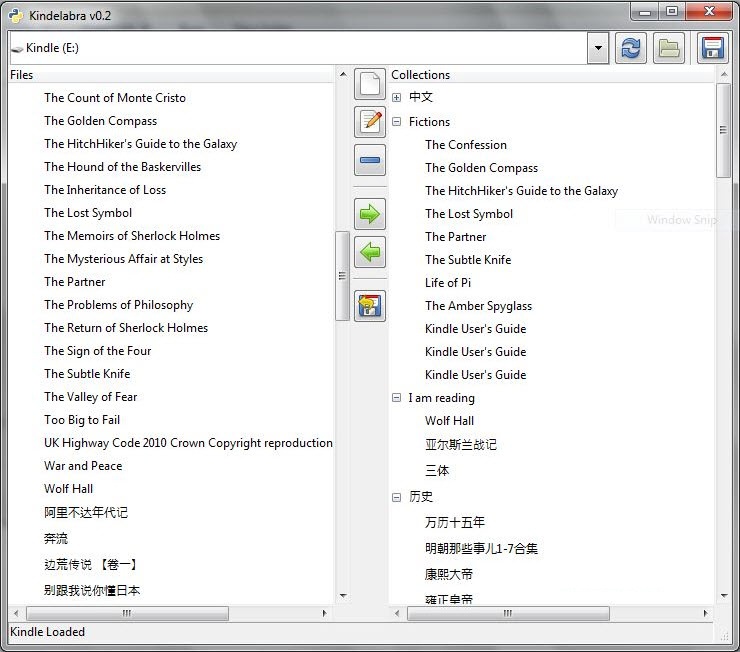The height and width of the screenshot is (652, 740).
Task: Create a new collection with the blank page icon
Action: pyautogui.click(x=370, y=84)
